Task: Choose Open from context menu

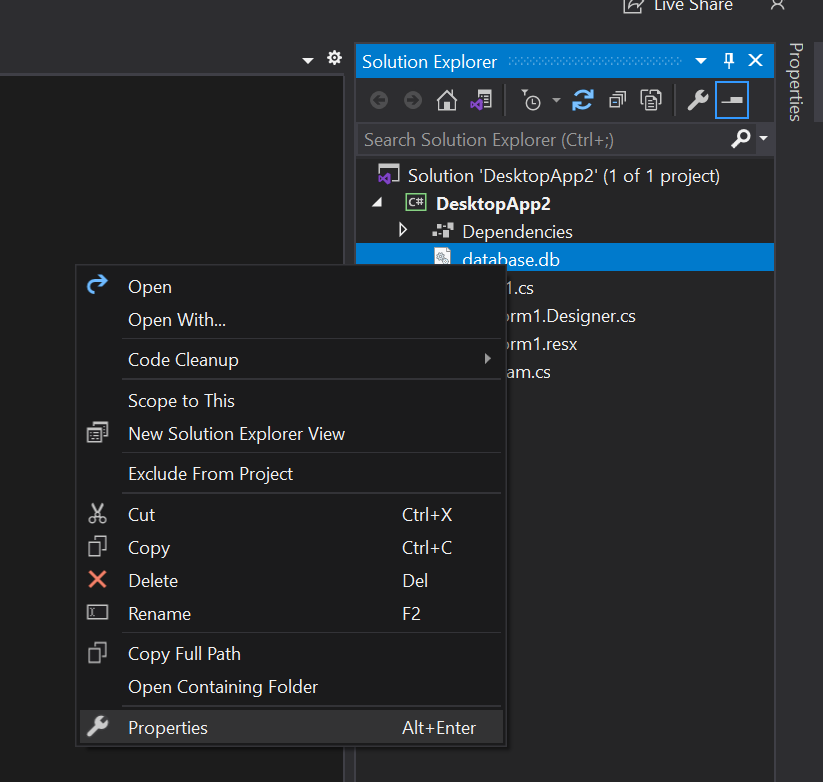Action: (x=291, y=287)
